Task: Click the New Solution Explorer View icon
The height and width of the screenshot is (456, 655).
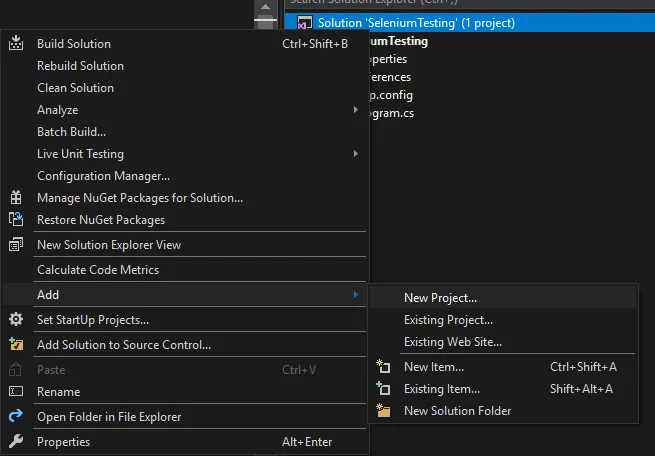Action: pyautogui.click(x=16, y=245)
